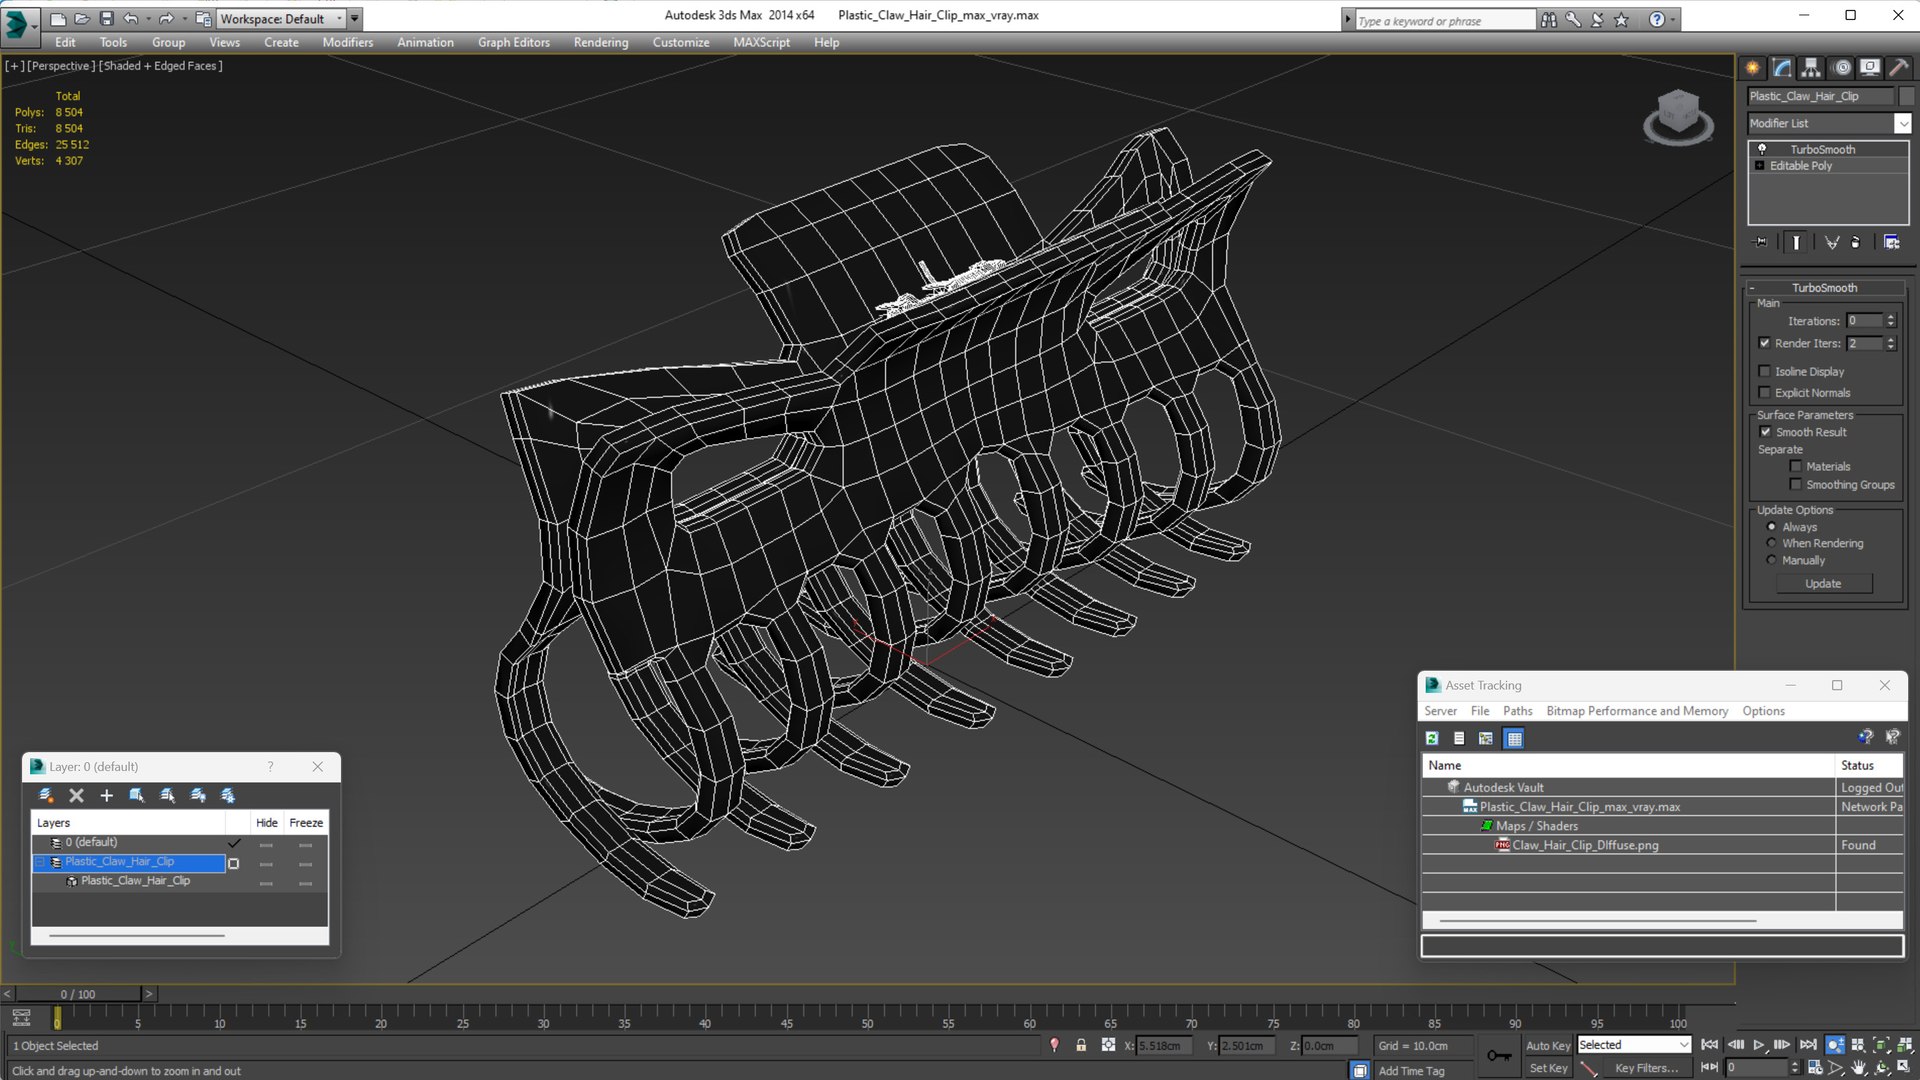Expand the Editable Poly stack entry
Image resolution: width=1920 pixels, height=1080 pixels.
1760,166
